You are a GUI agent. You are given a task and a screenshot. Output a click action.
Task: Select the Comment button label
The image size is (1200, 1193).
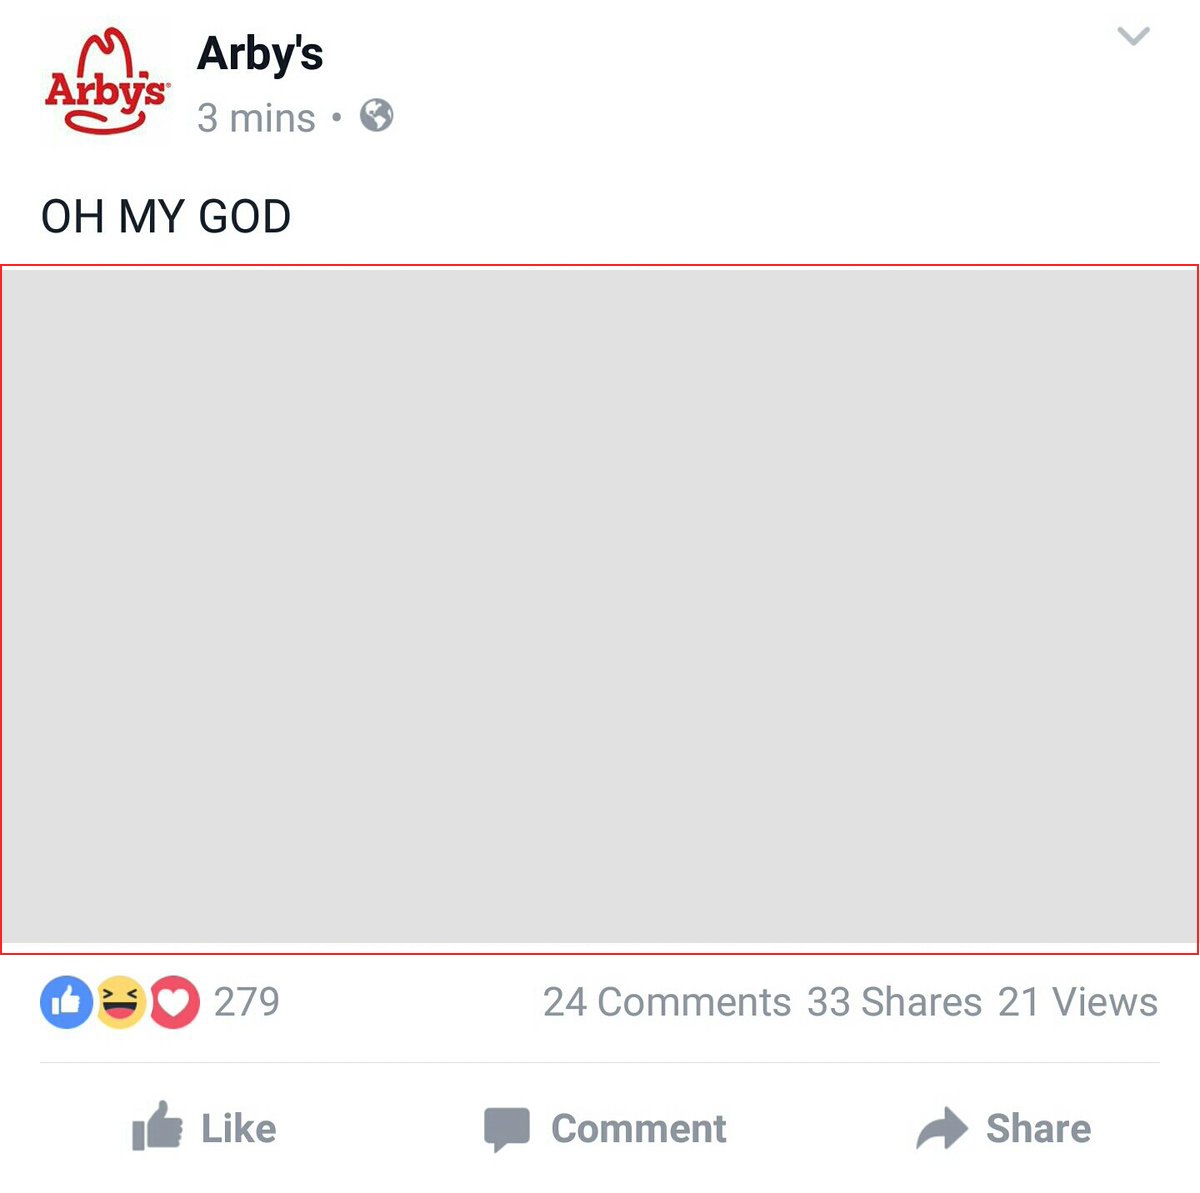coord(638,1129)
